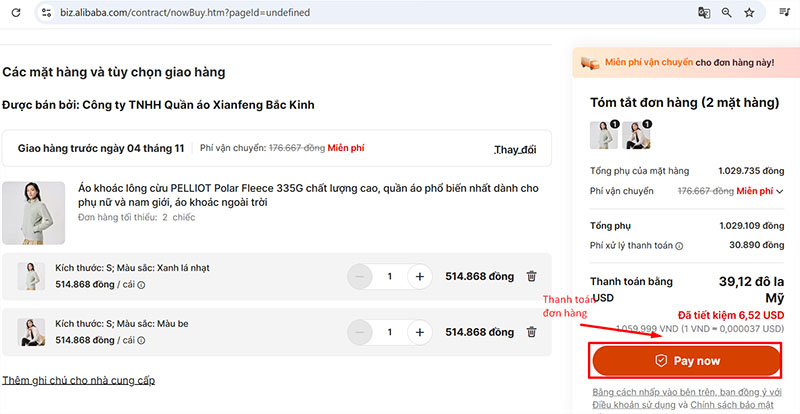Click the address bar URL field
This screenshot has width=800, height=414.
pyautogui.click(x=300, y=12)
